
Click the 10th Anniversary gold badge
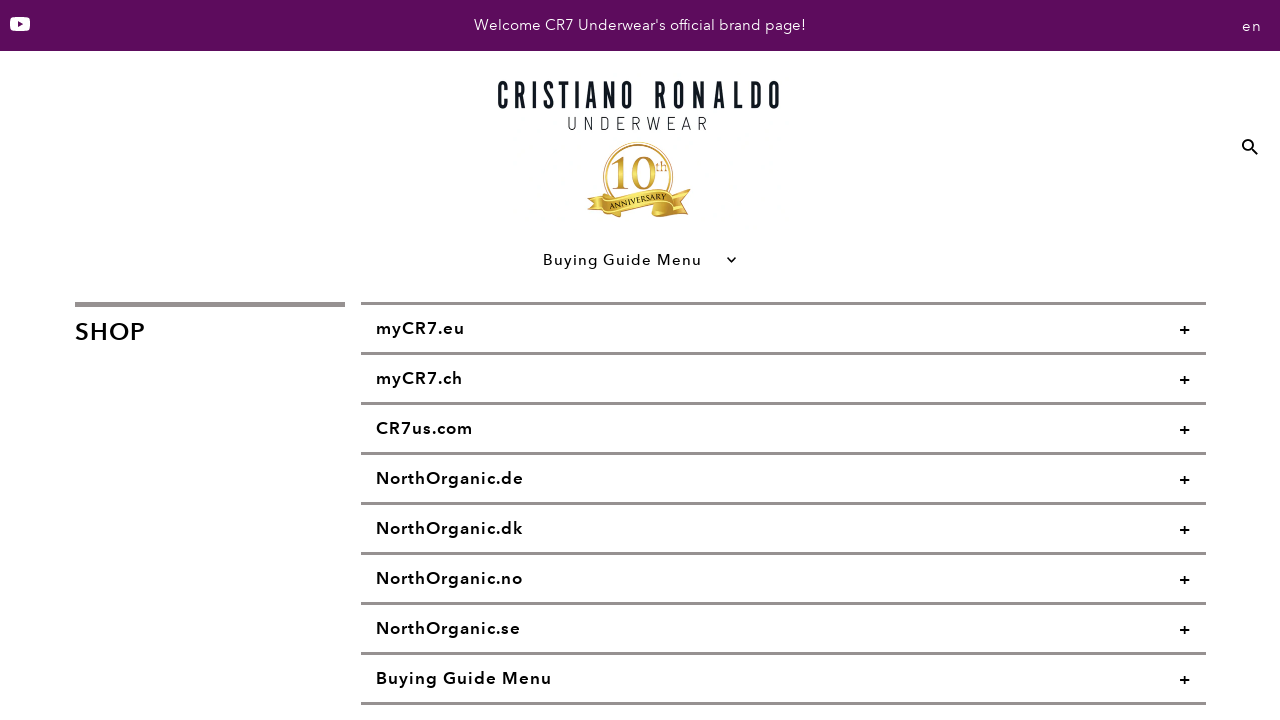point(638,180)
